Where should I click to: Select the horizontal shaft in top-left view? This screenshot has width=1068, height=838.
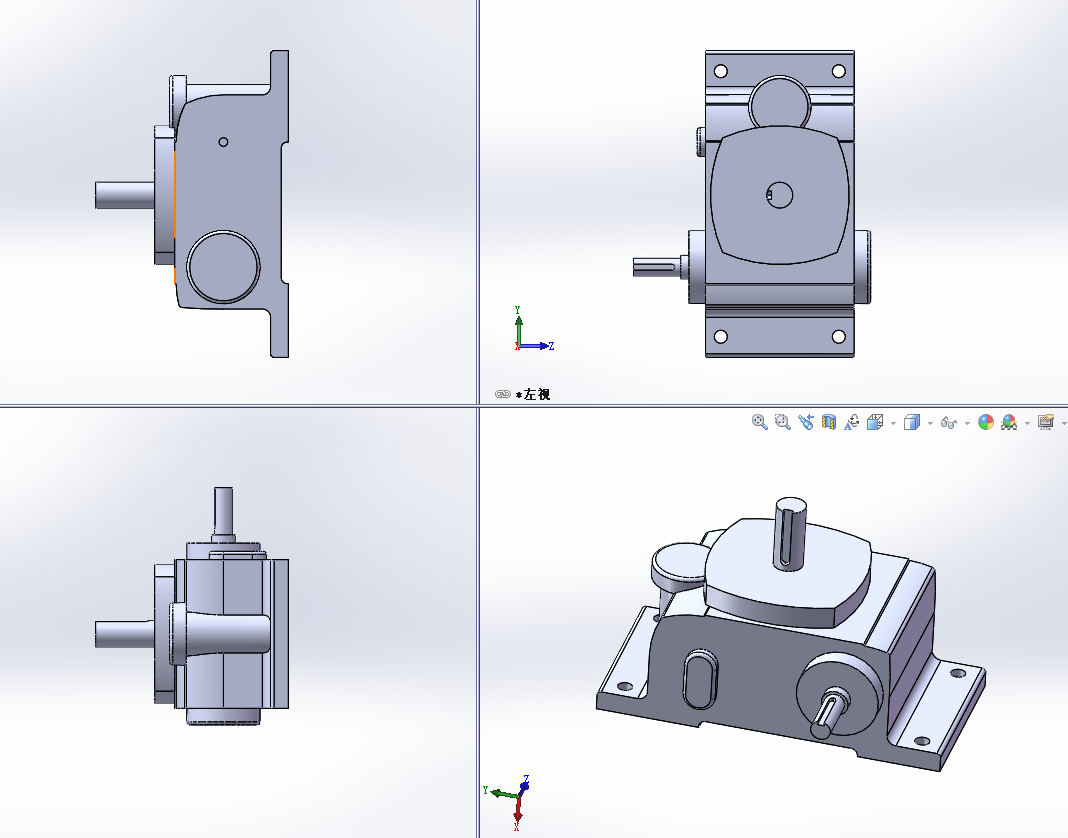click(x=125, y=196)
